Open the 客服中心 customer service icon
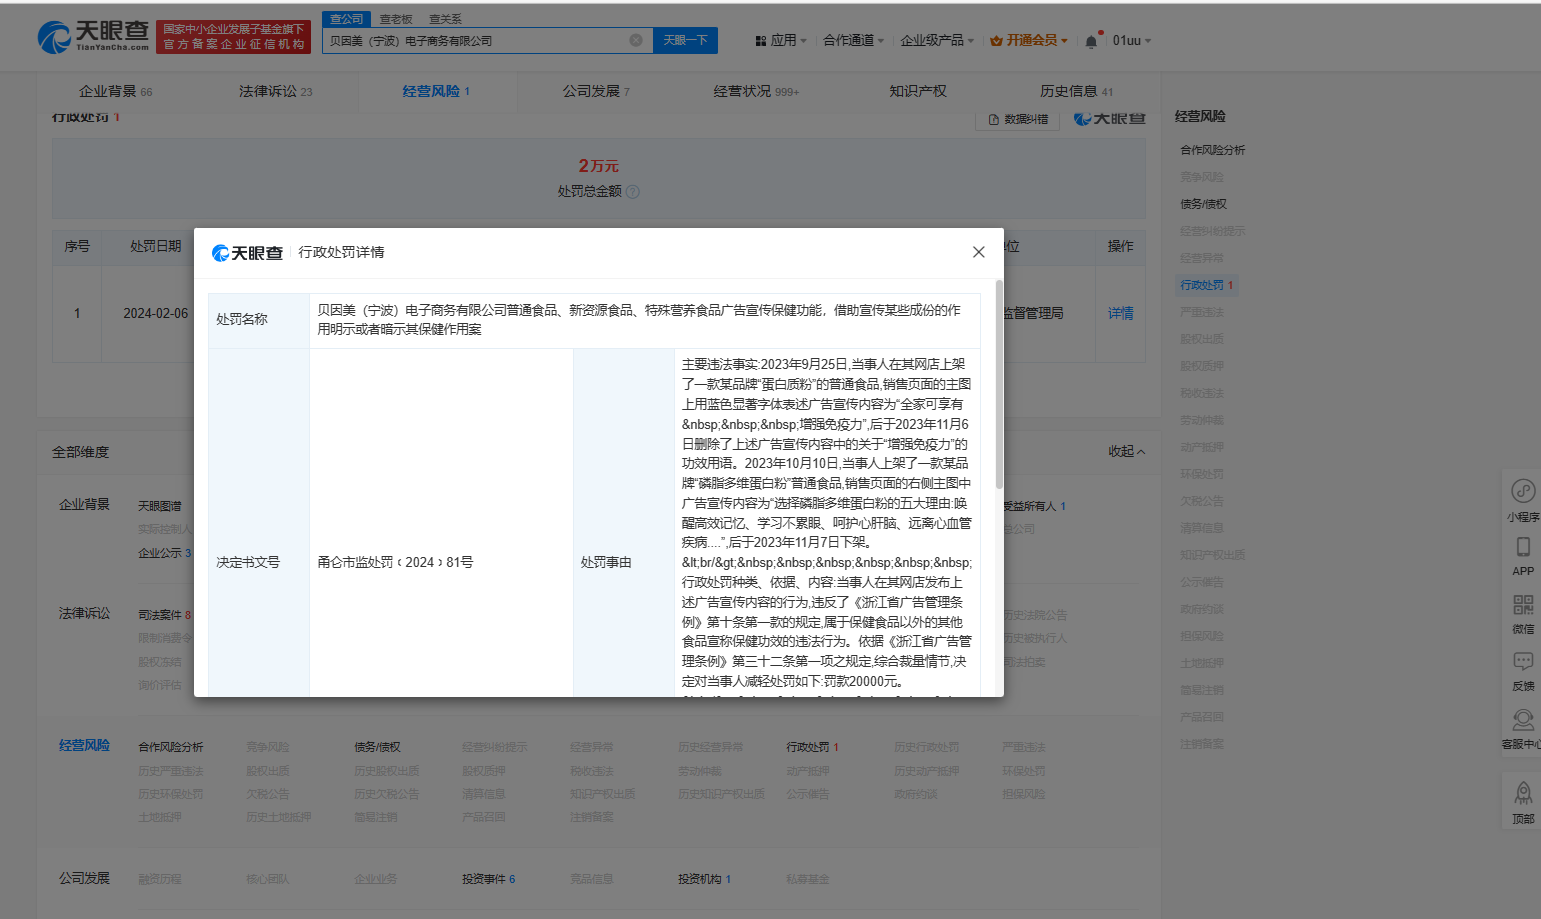This screenshot has width=1541, height=919. pos(1522,719)
